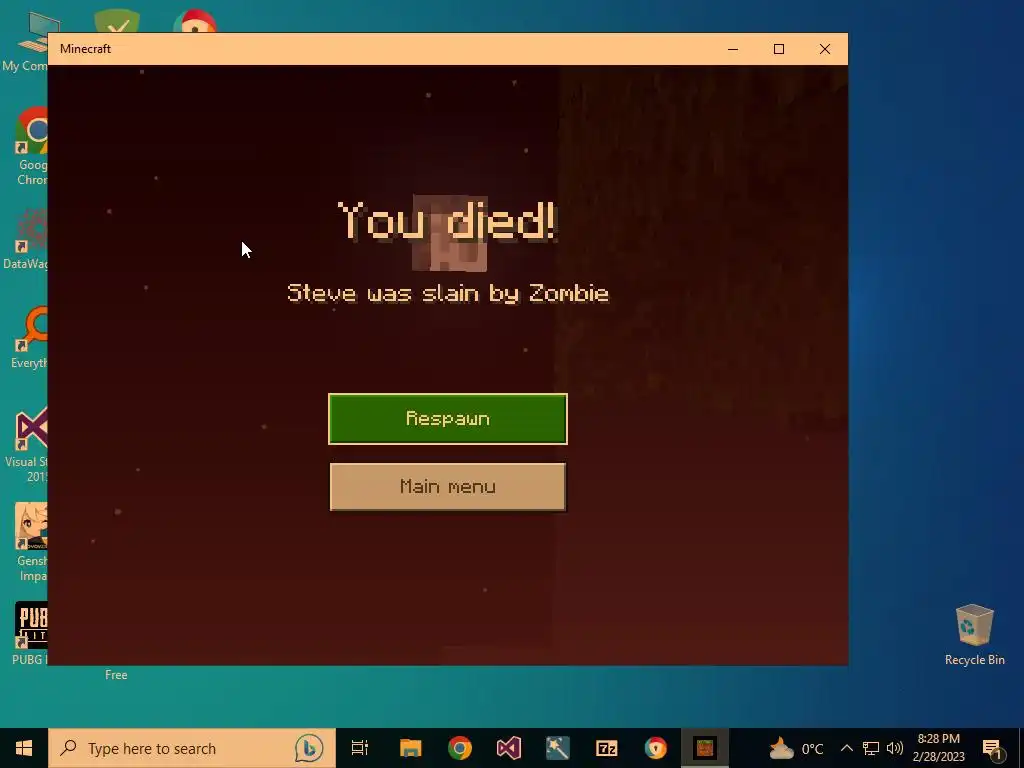Select the Recycle Bin desktop icon
The image size is (1024, 768).
tap(974, 635)
